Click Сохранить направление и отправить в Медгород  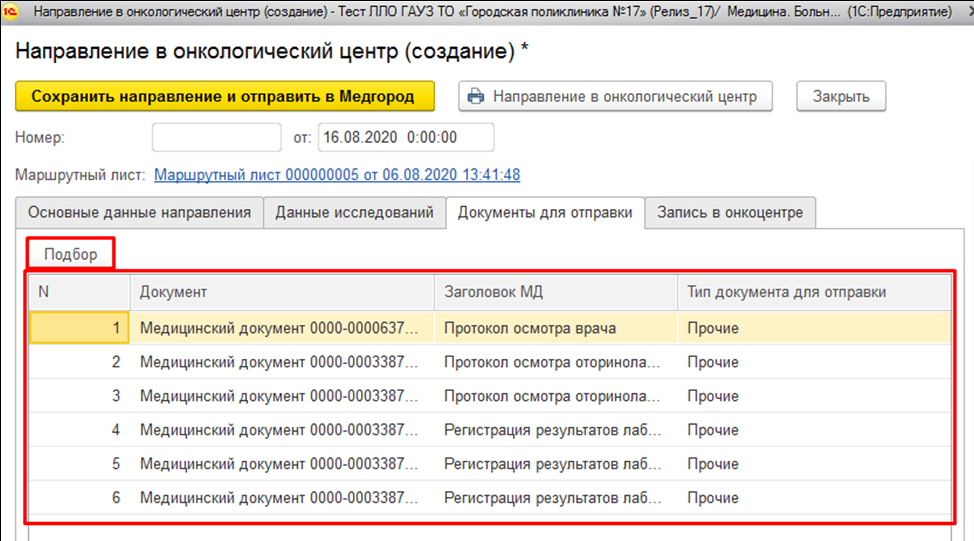227,97
